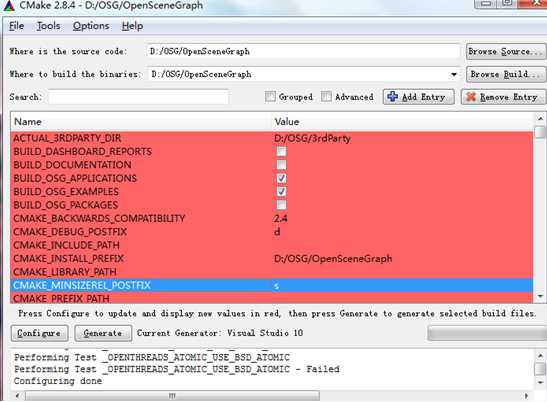This screenshot has height=402, width=547.
Task: Open the File menu
Action: [x=16, y=26]
